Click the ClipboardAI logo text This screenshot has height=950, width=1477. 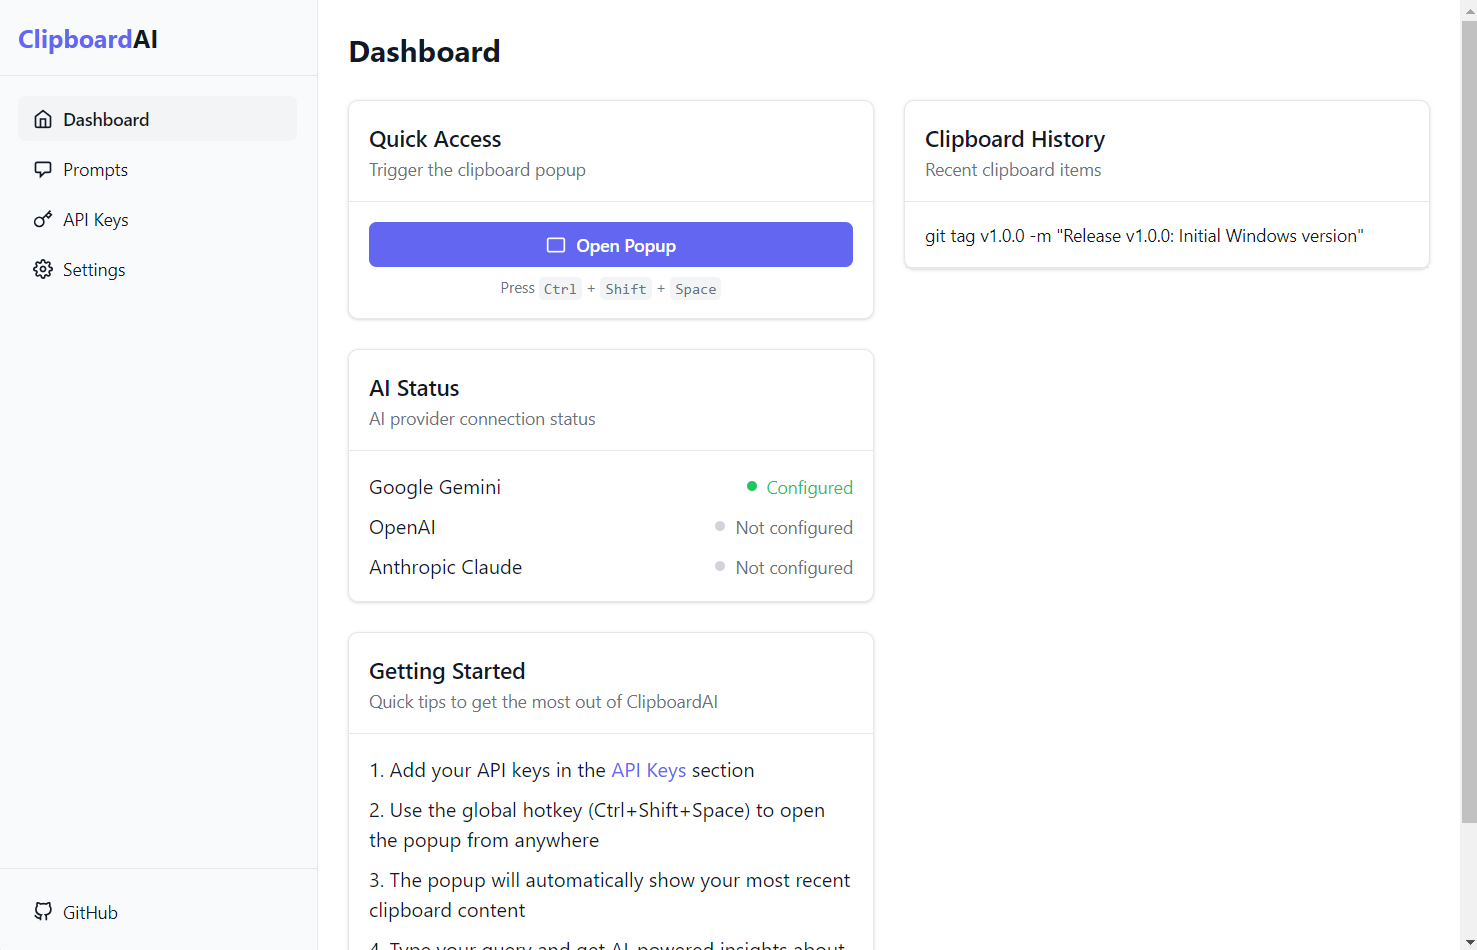(x=88, y=39)
